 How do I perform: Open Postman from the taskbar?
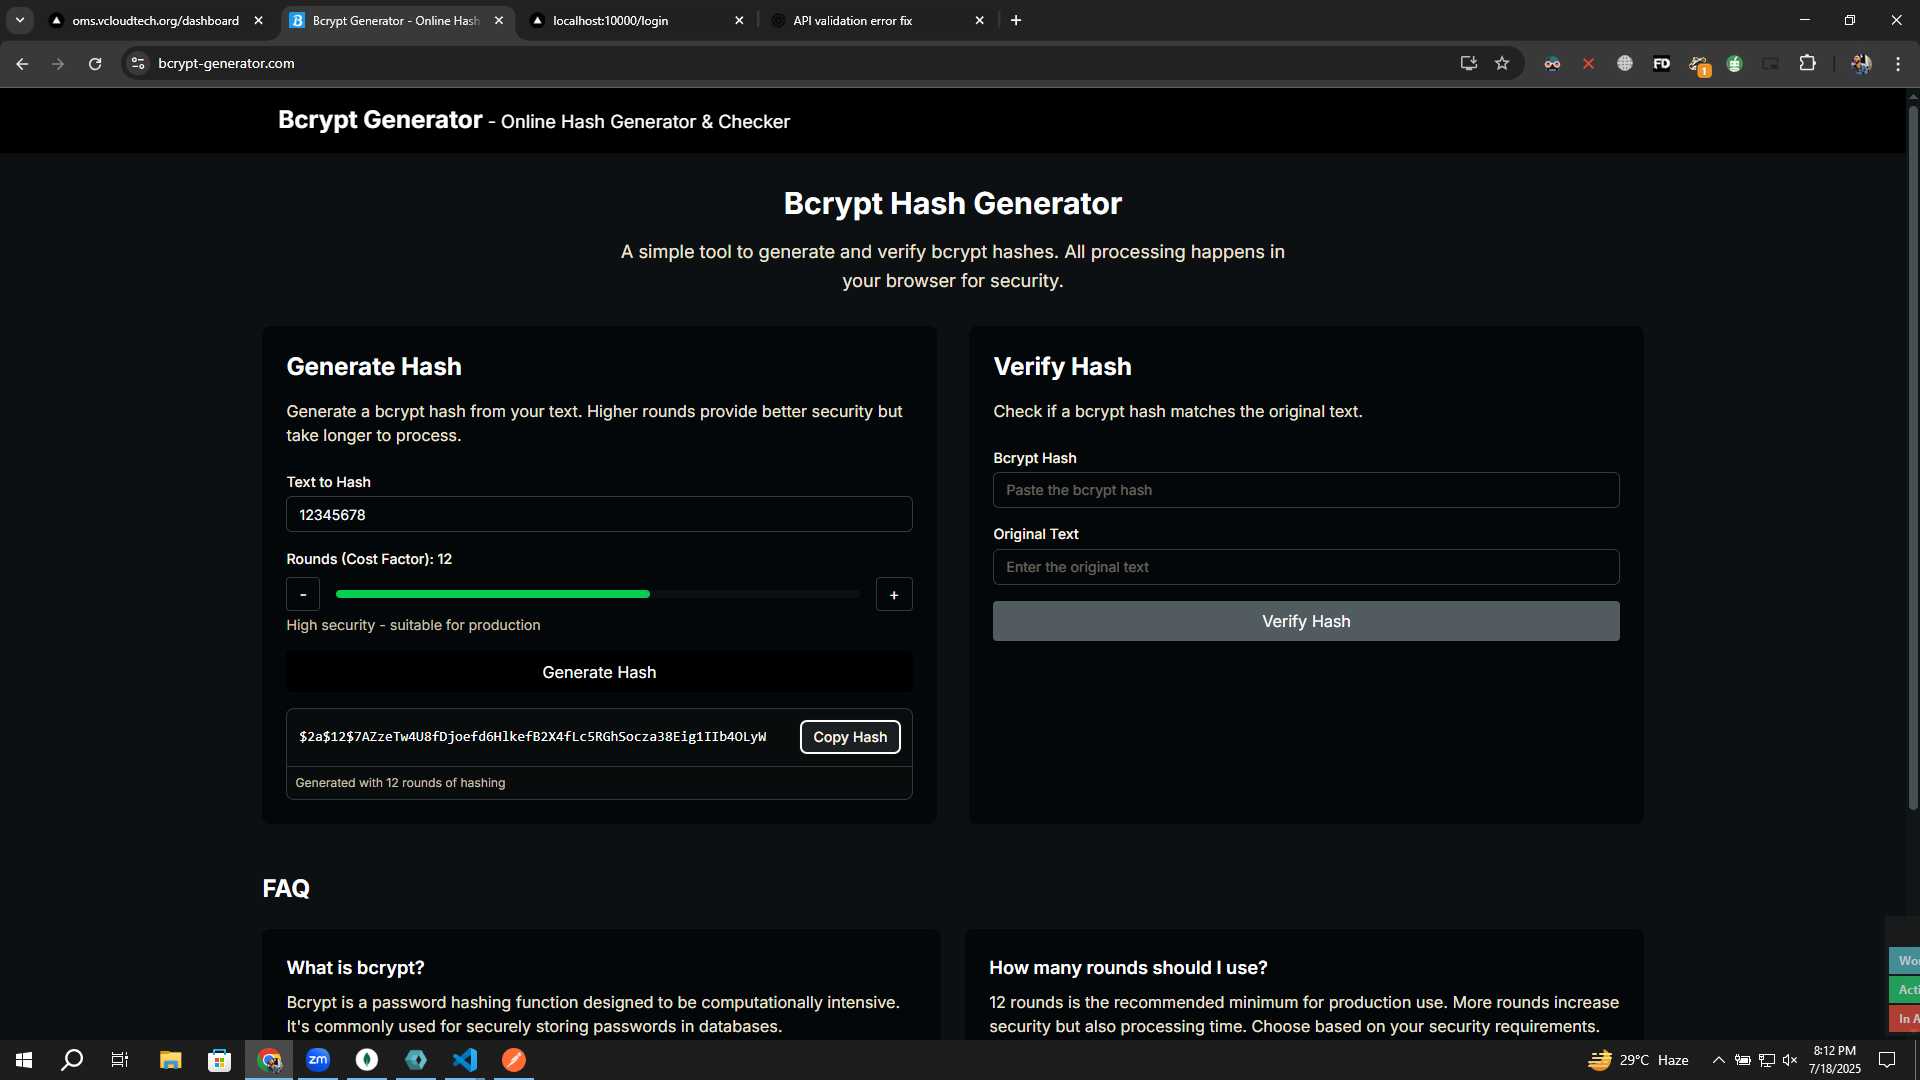pyautogui.click(x=514, y=1060)
